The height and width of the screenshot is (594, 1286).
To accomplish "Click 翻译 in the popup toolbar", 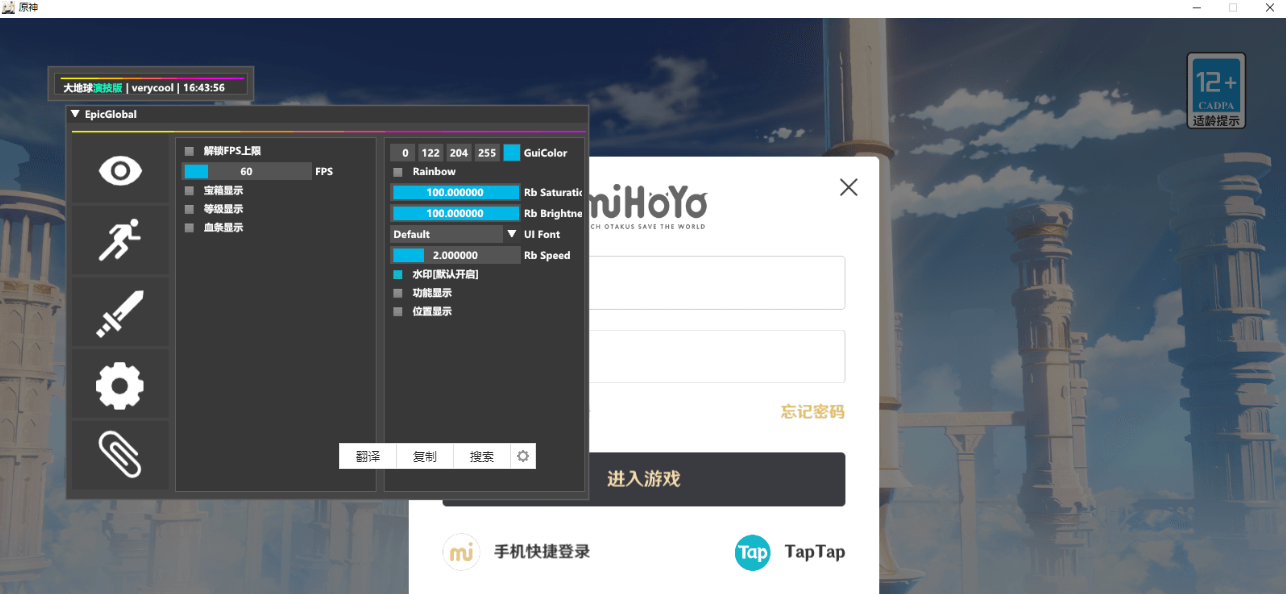I will point(368,456).
